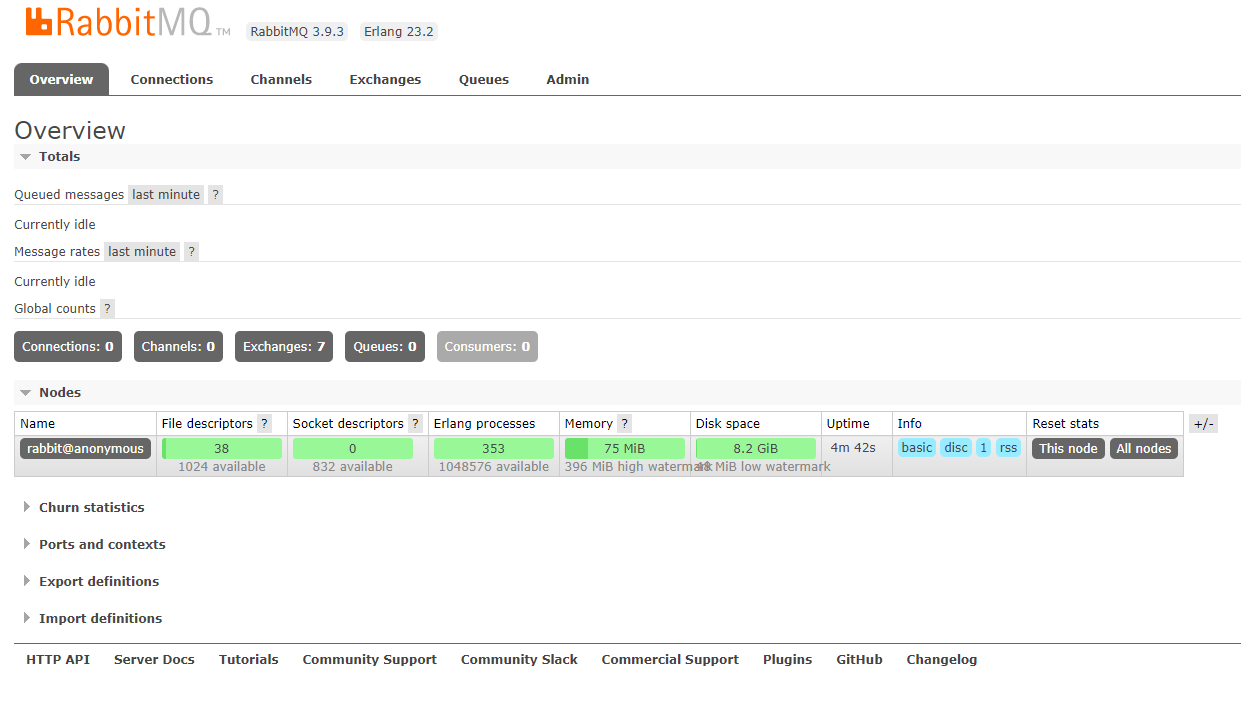The height and width of the screenshot is (717, 1241).
Task: Click the Reset stats column header
Action: pyautogui.click(x=1066, y=424)
